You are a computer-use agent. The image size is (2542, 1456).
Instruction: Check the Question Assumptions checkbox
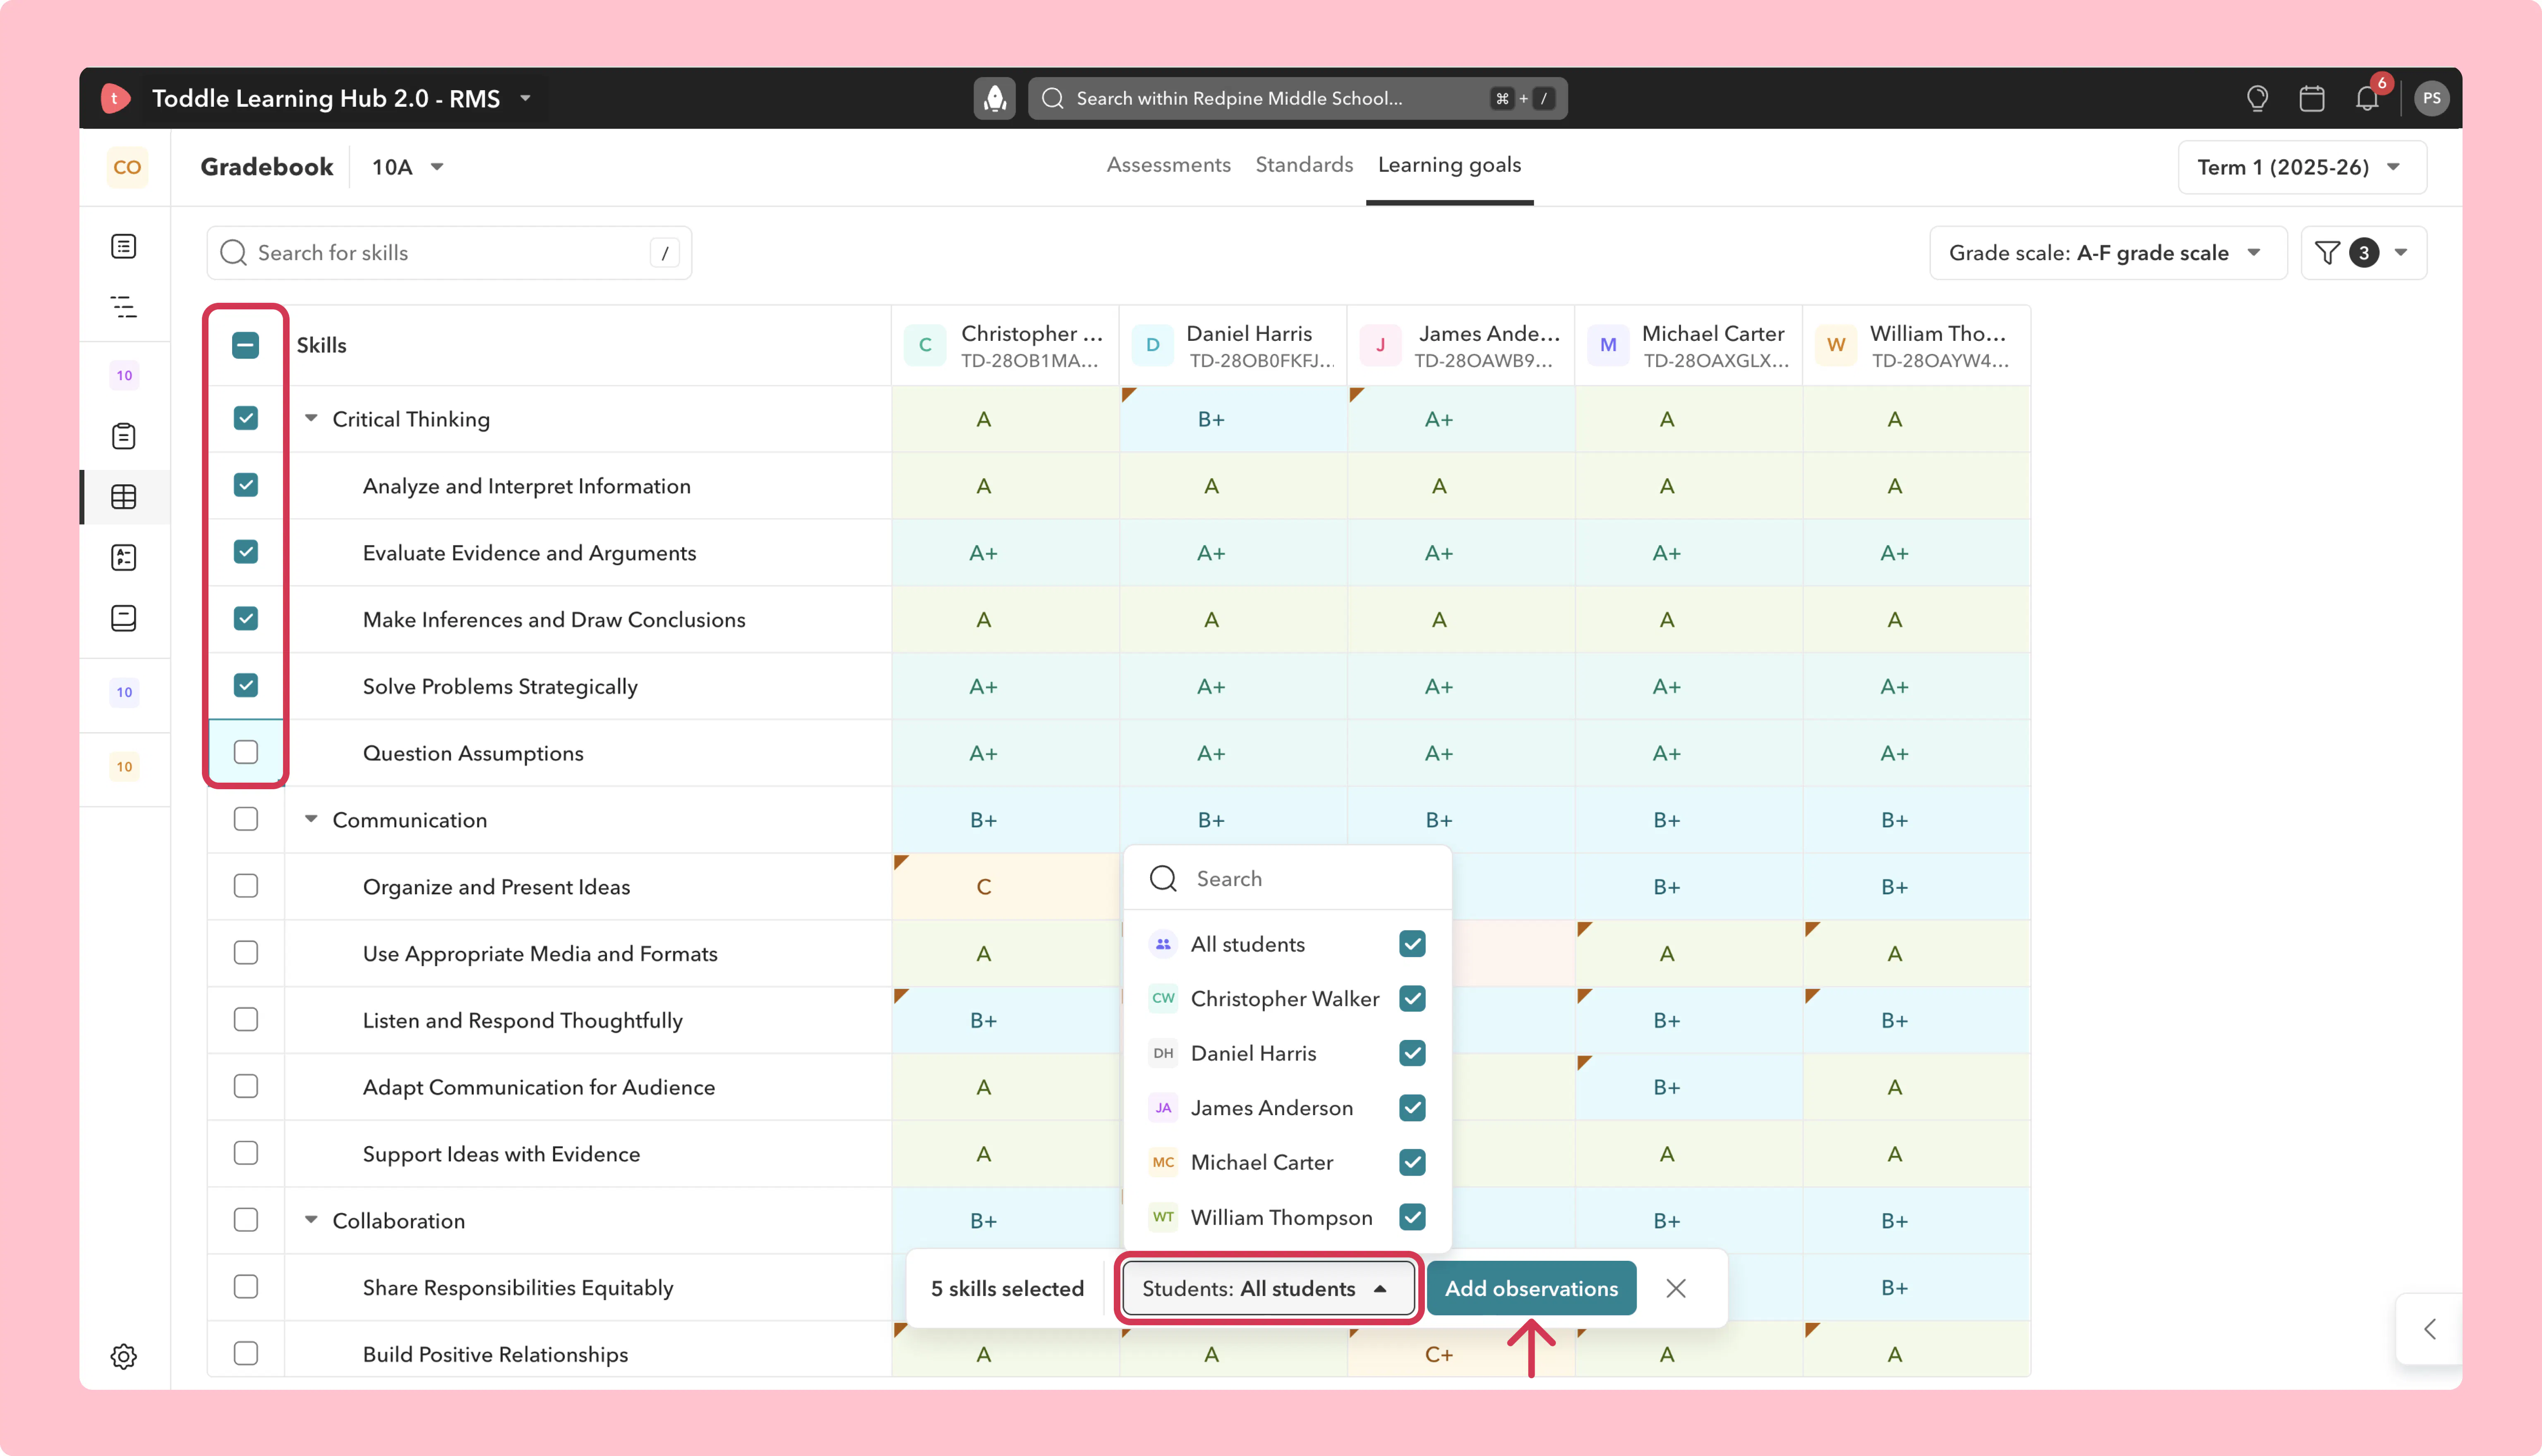[x=246, y=752]
